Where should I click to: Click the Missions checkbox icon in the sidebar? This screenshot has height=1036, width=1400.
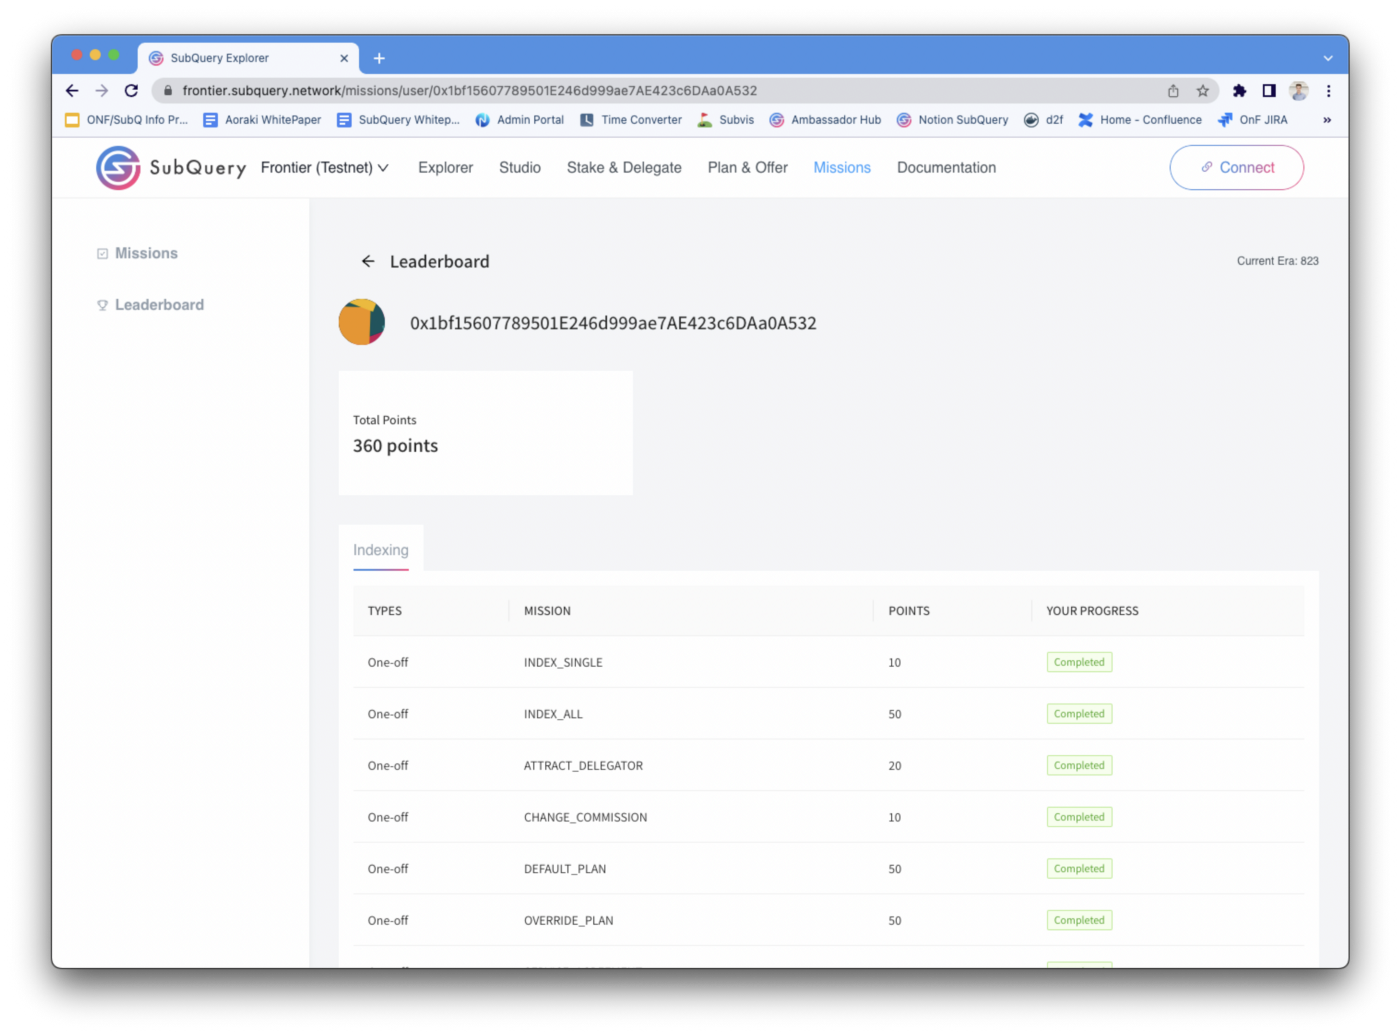tap(102, 254)
